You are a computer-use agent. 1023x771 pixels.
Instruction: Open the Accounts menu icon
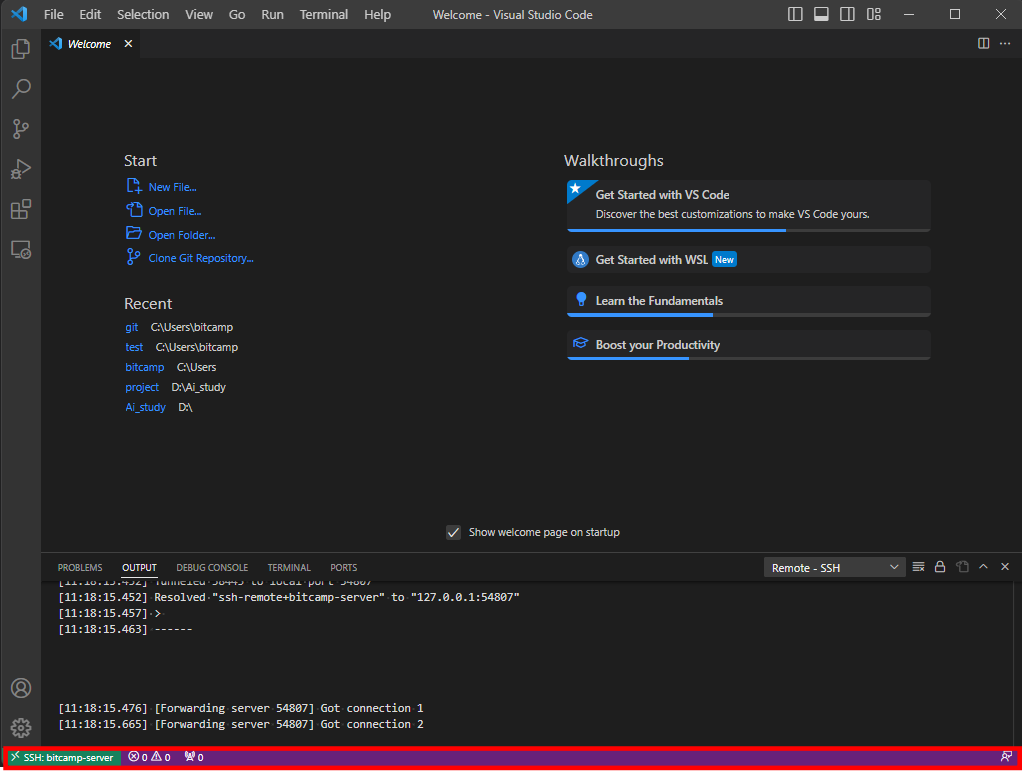coord(21,688)
